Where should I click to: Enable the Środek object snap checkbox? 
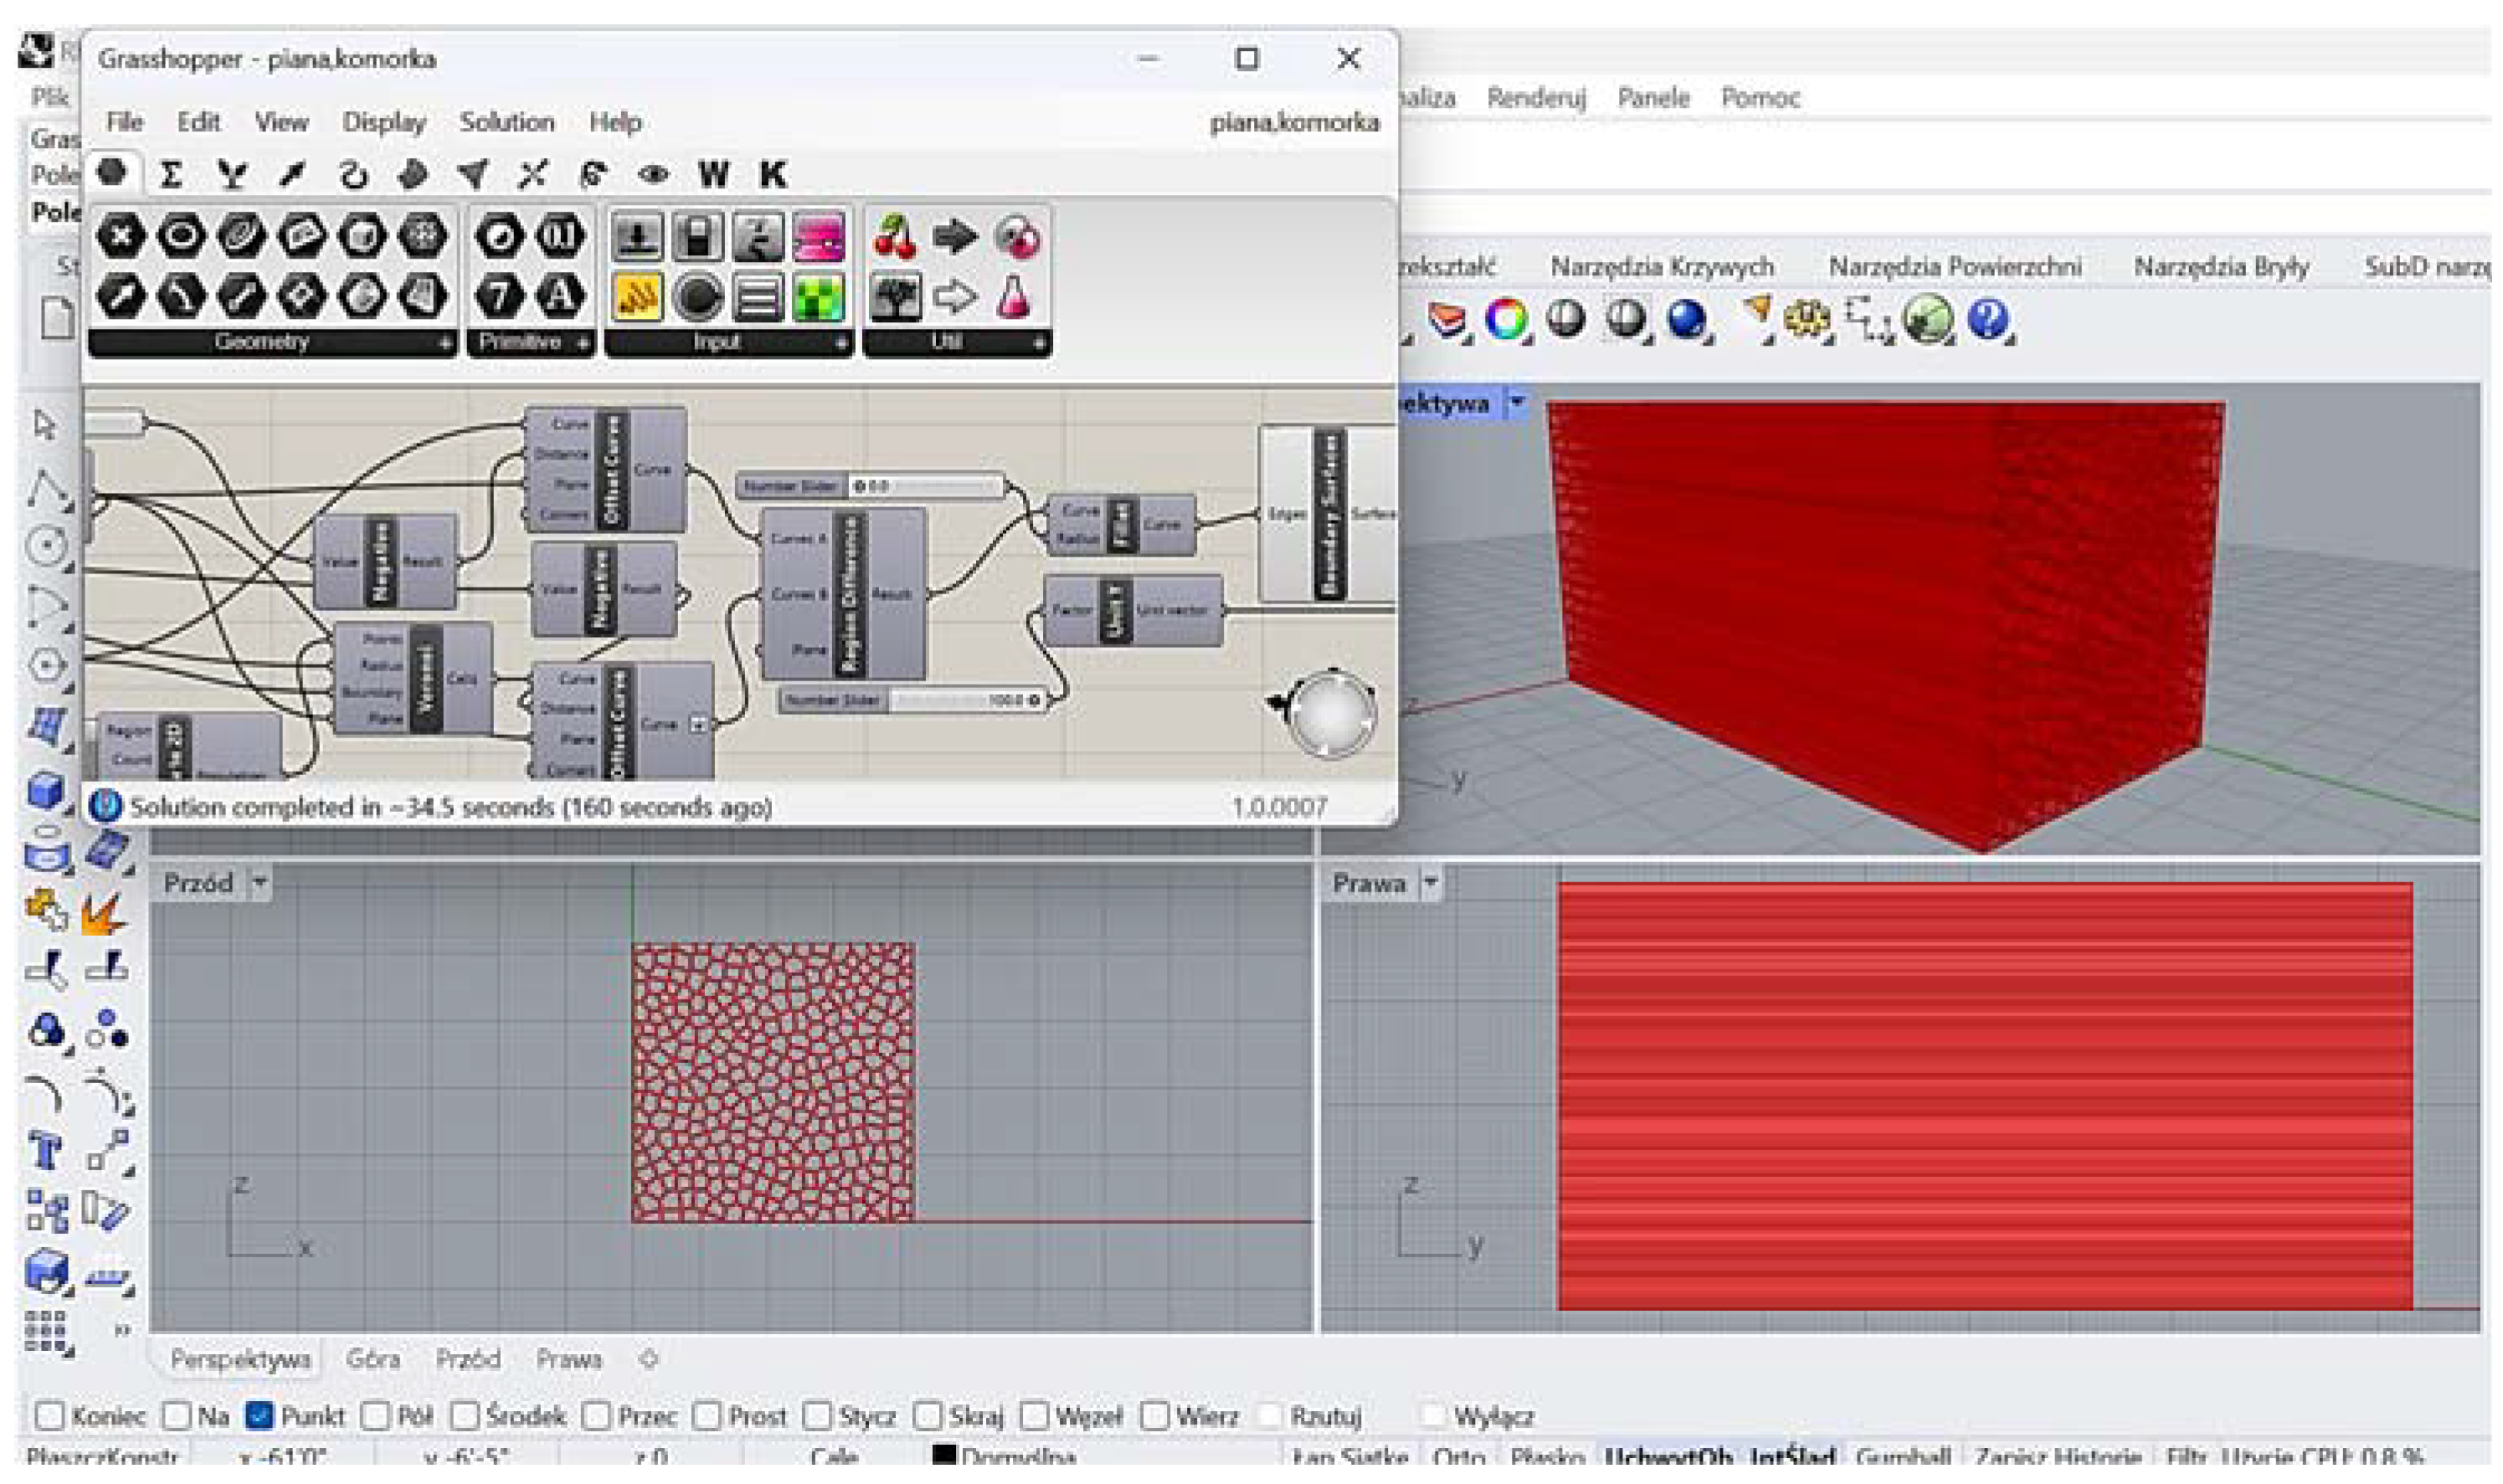click(465, 1415)
